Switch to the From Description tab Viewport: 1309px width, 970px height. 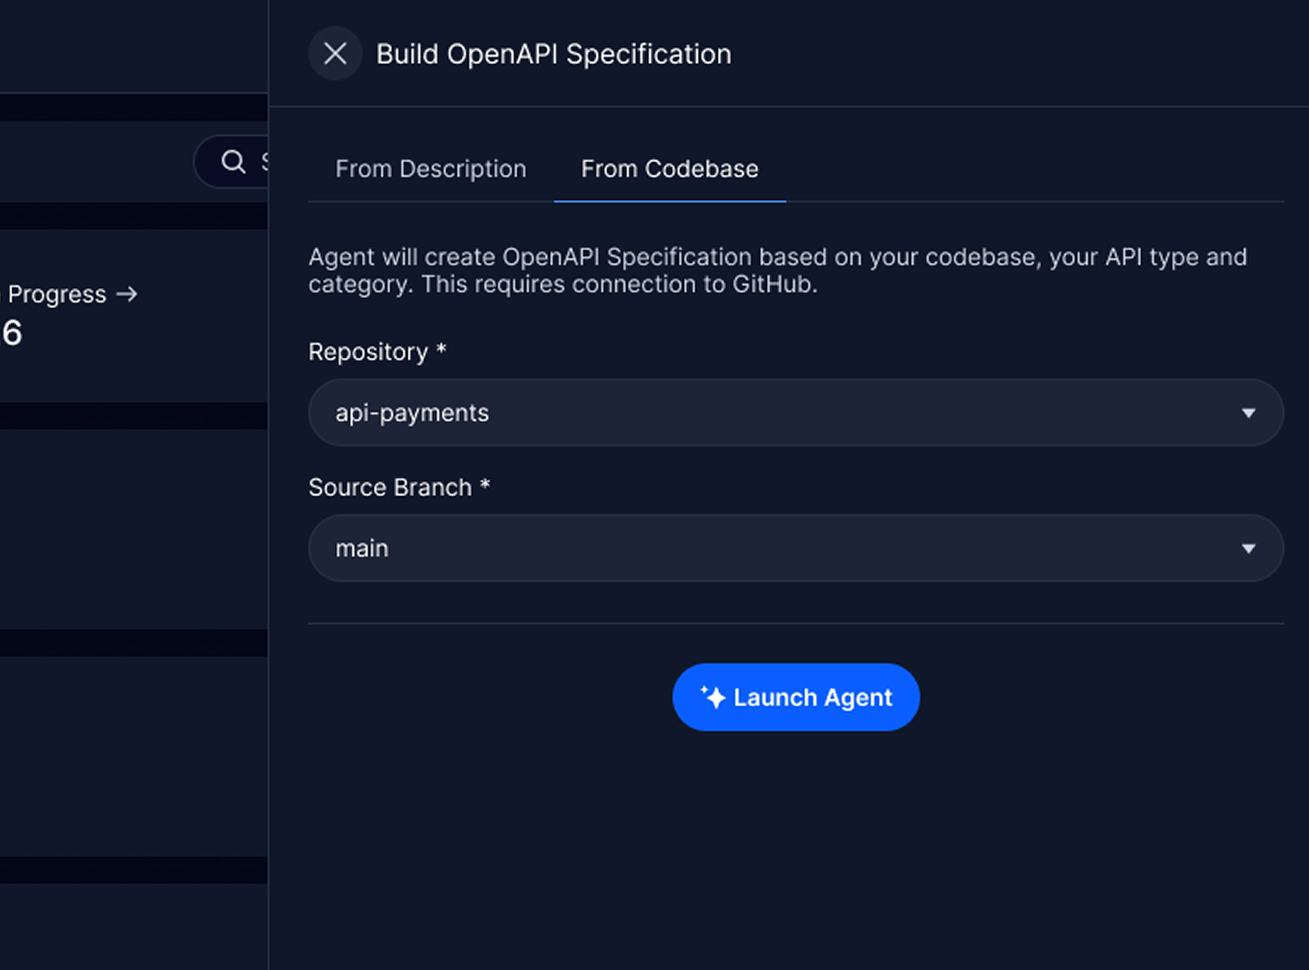(x=430, y=169)
